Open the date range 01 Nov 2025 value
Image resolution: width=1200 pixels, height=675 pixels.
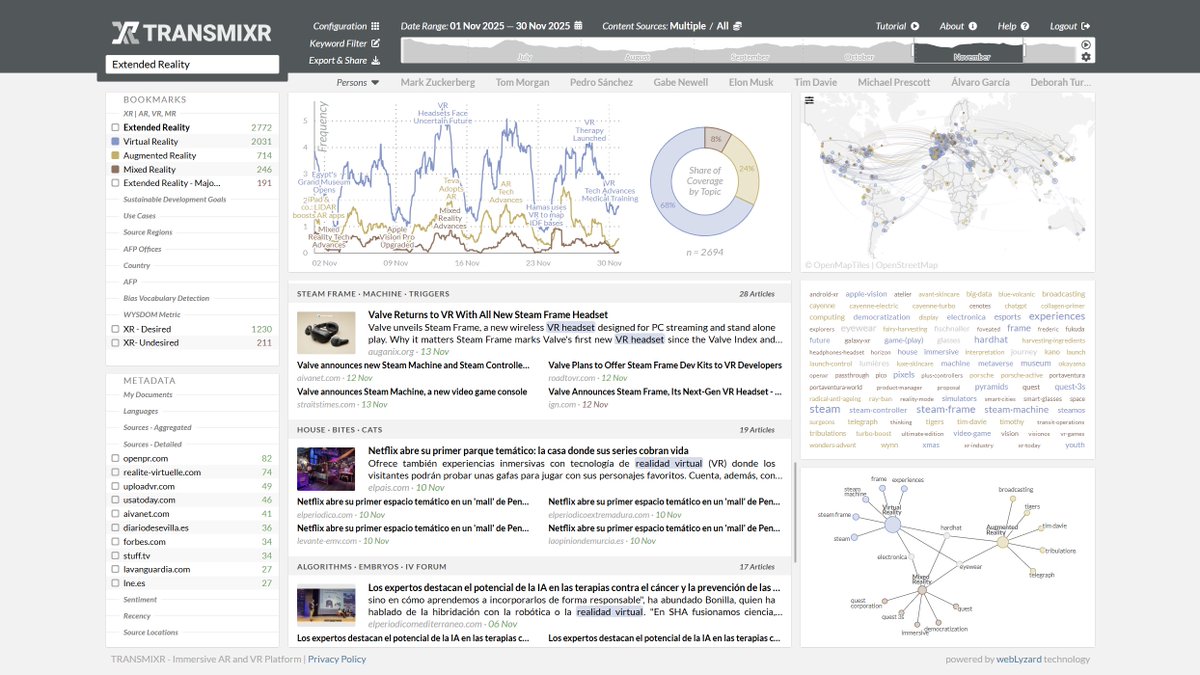point(478,25)
